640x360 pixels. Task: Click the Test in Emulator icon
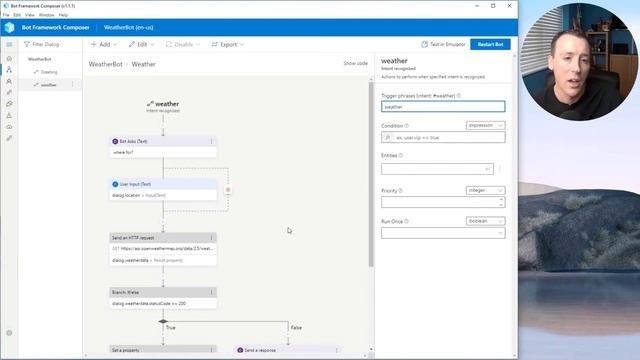[424, 44]
